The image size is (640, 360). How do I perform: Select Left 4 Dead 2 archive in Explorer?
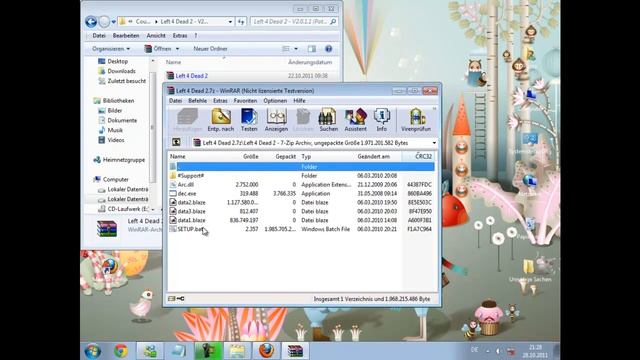[191, 76]
